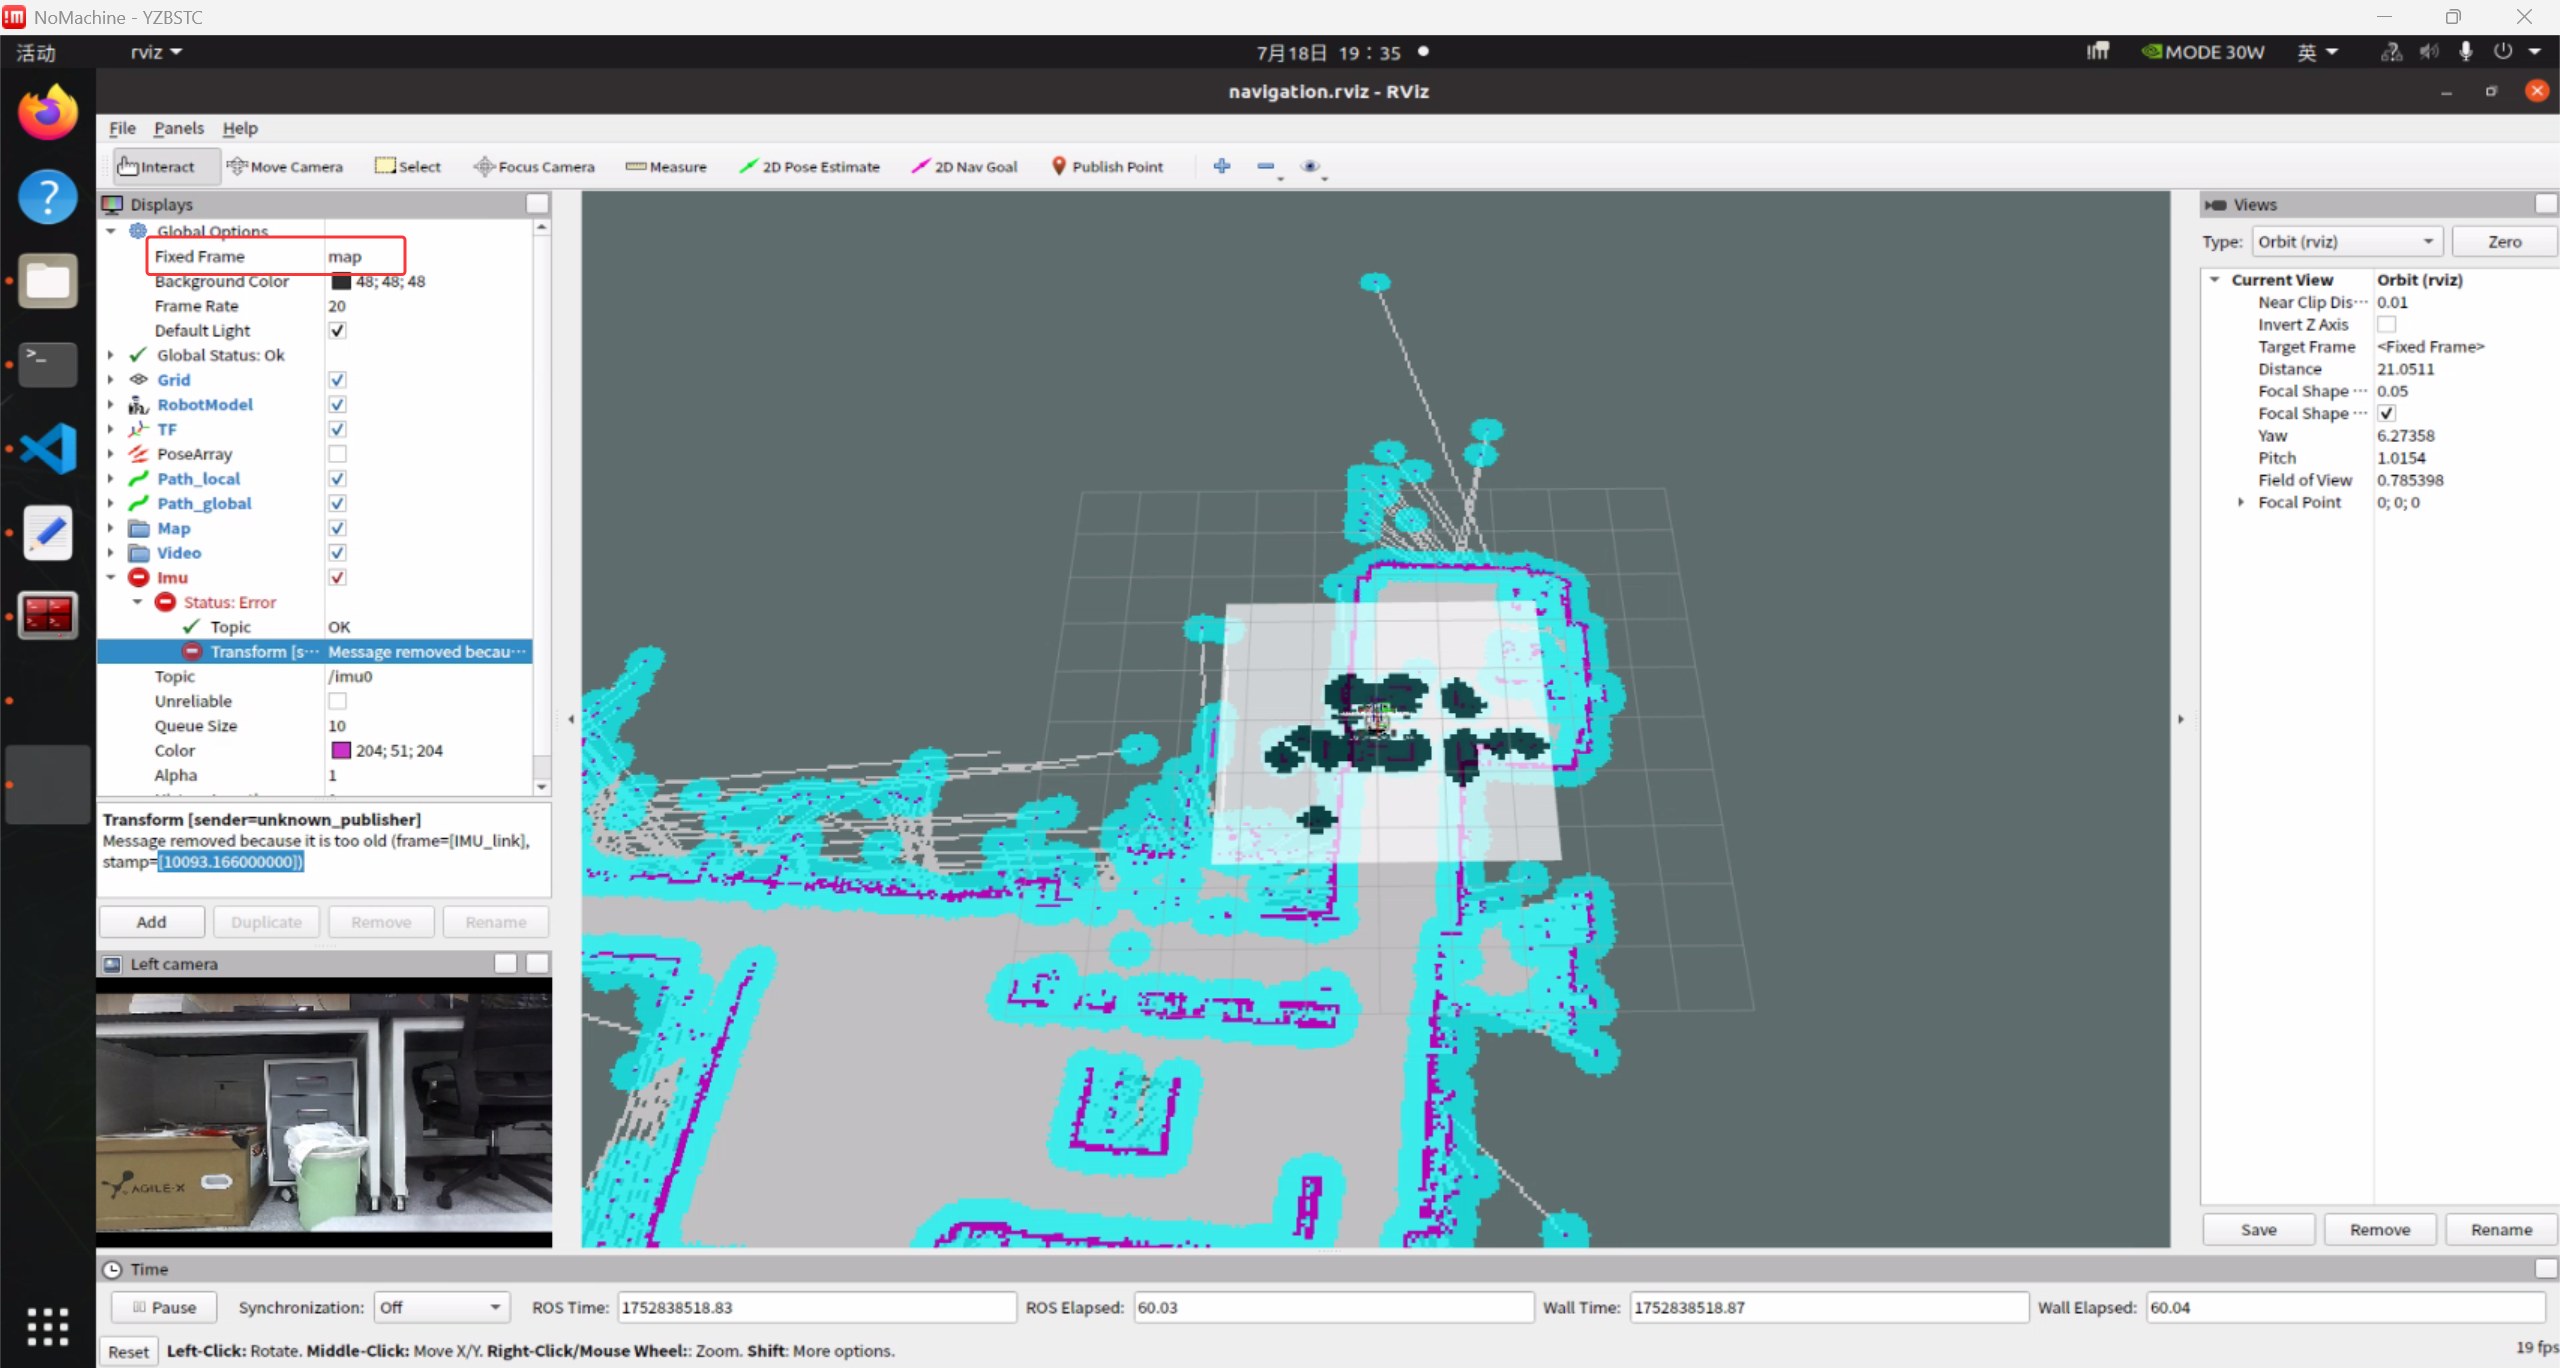Select the Measure tool in toolbar
2560x1368 pixels.
666,167
